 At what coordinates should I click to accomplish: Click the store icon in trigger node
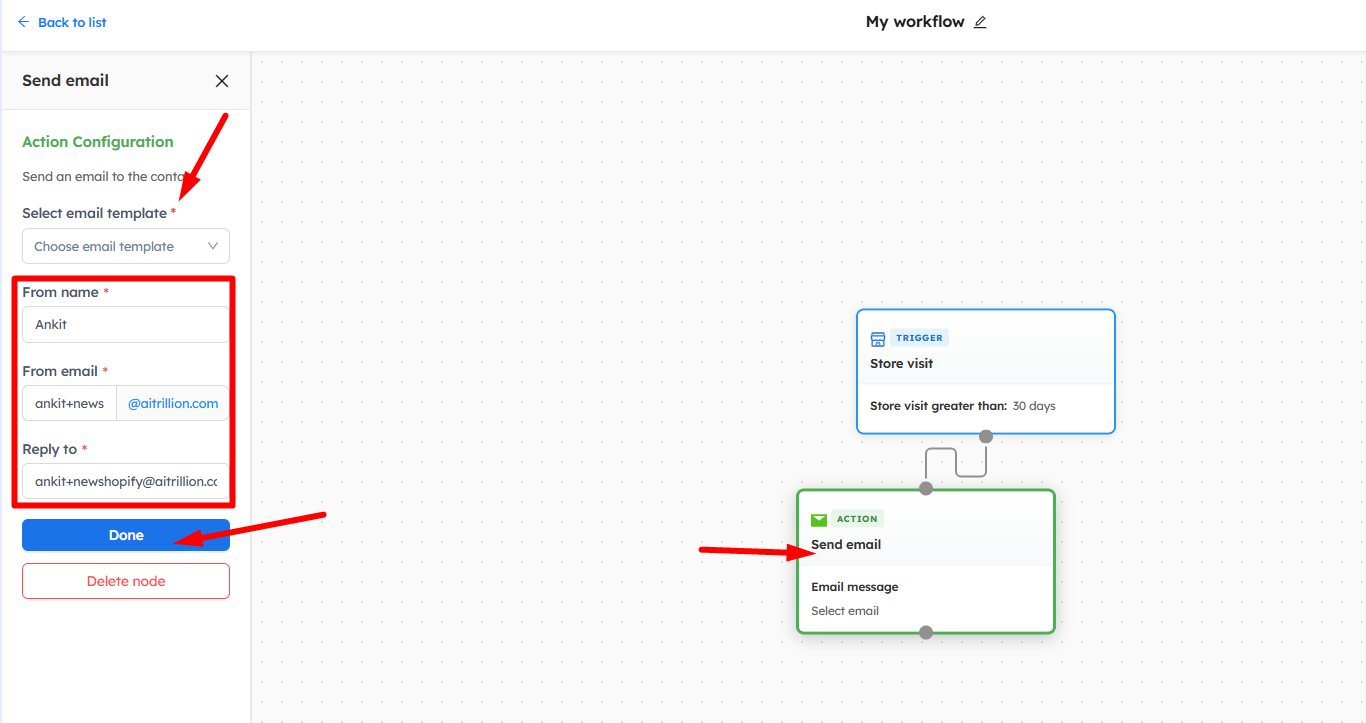878,339
